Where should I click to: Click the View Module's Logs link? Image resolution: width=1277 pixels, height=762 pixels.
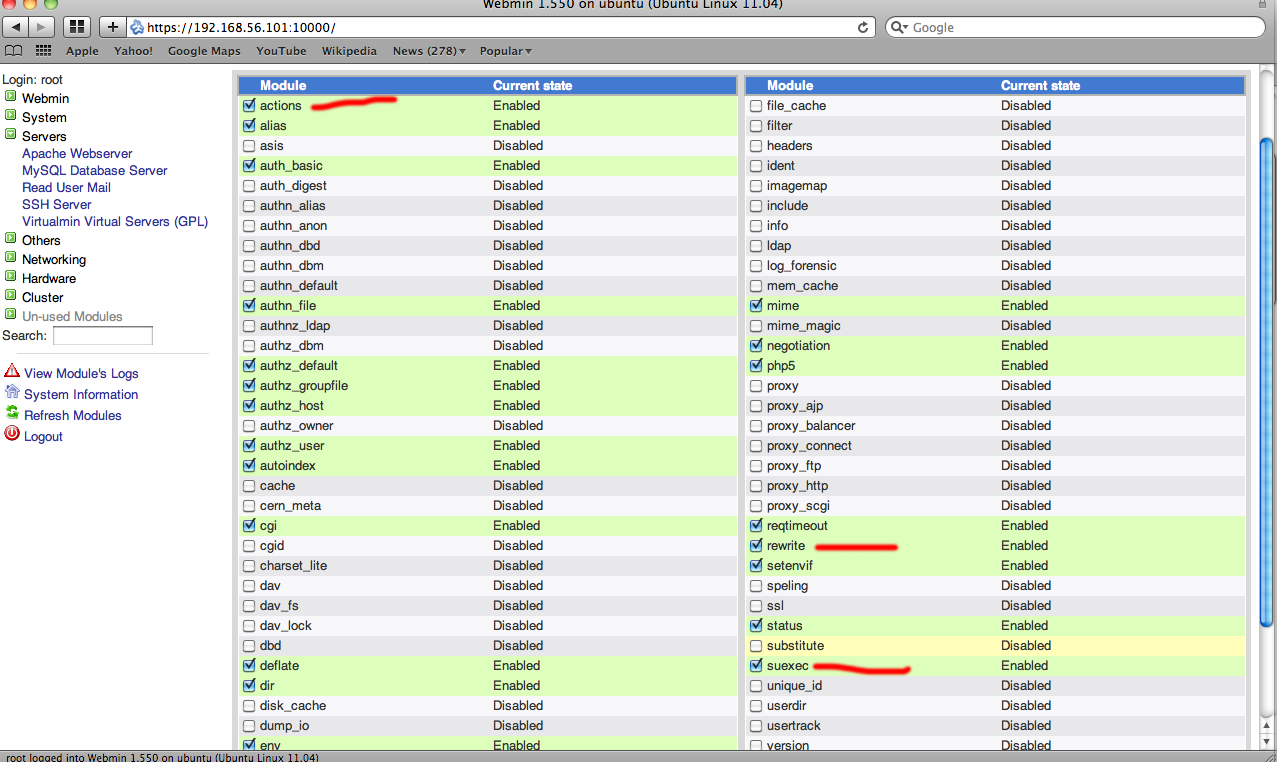tap(81, 373)
